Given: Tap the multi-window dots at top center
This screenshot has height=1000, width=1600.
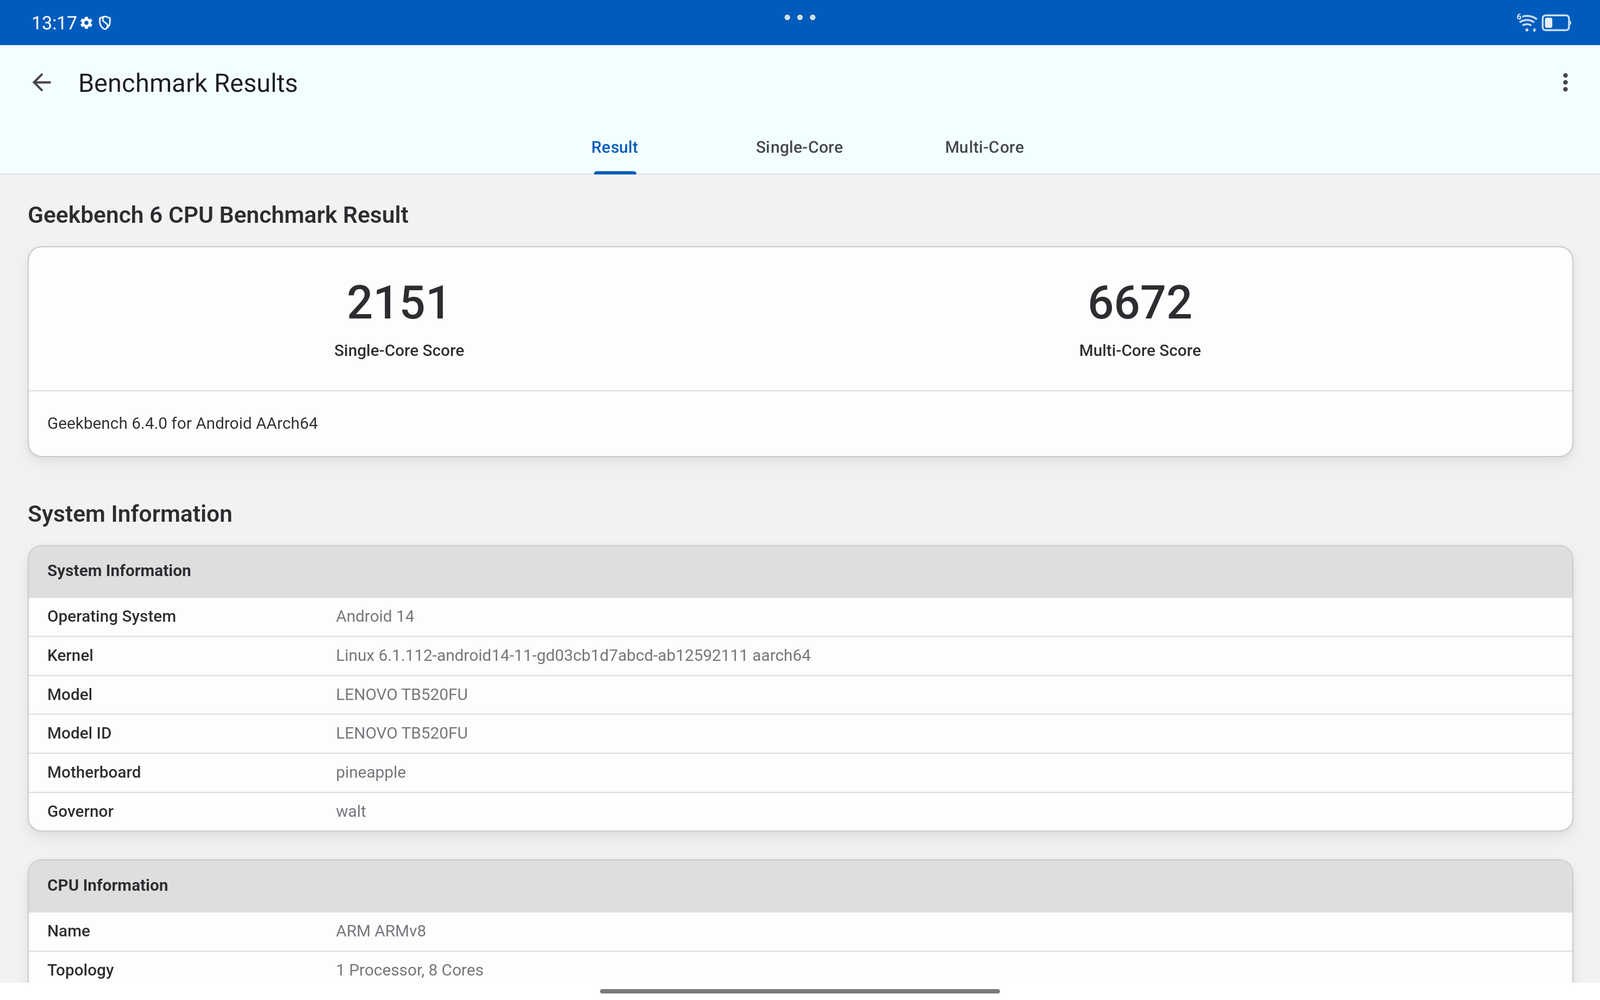Looking at the screenshot, I should [800, 17].
